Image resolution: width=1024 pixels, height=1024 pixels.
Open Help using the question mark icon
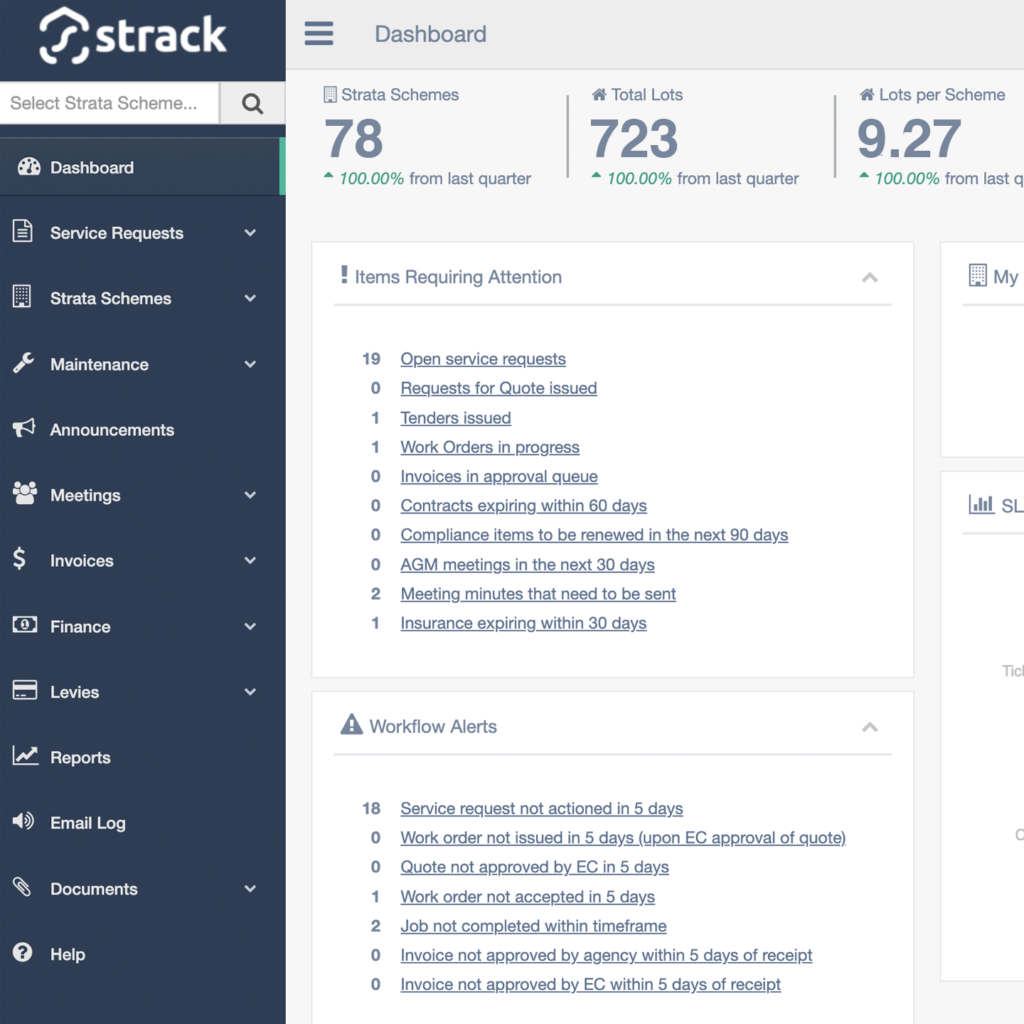(24, 953)
